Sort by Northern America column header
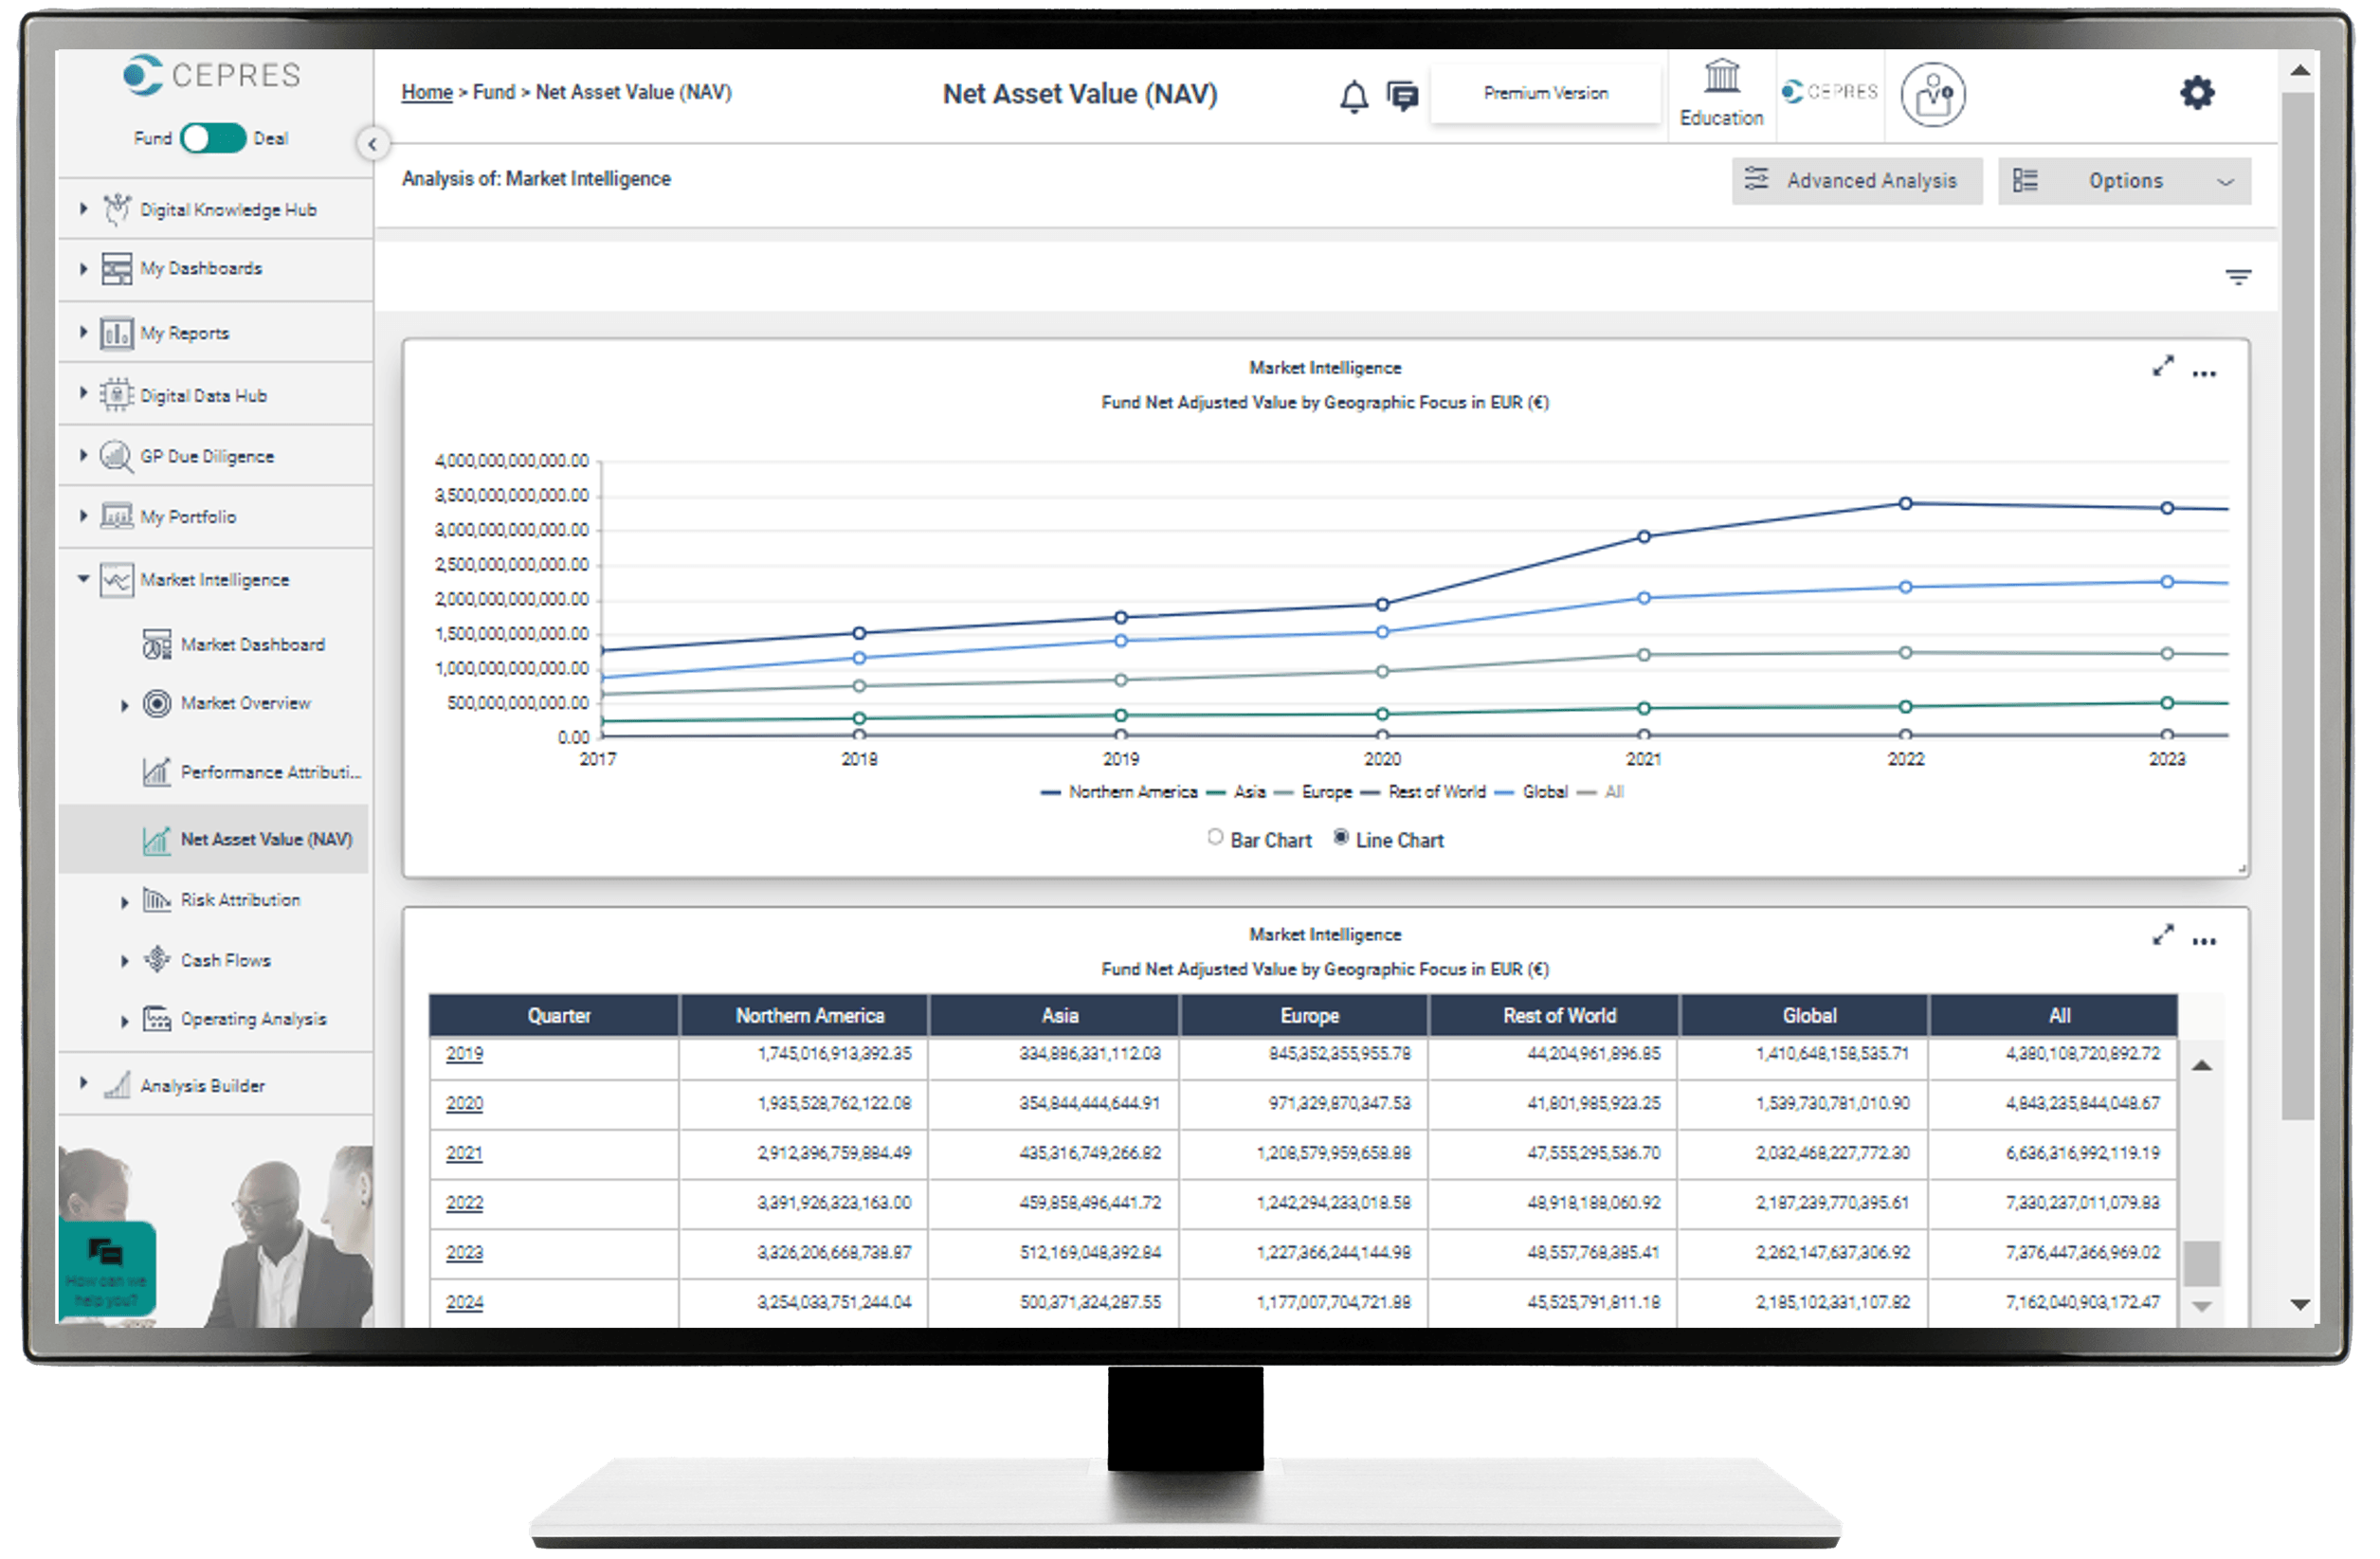The image size is (2380, 1559). point(804,1016)
